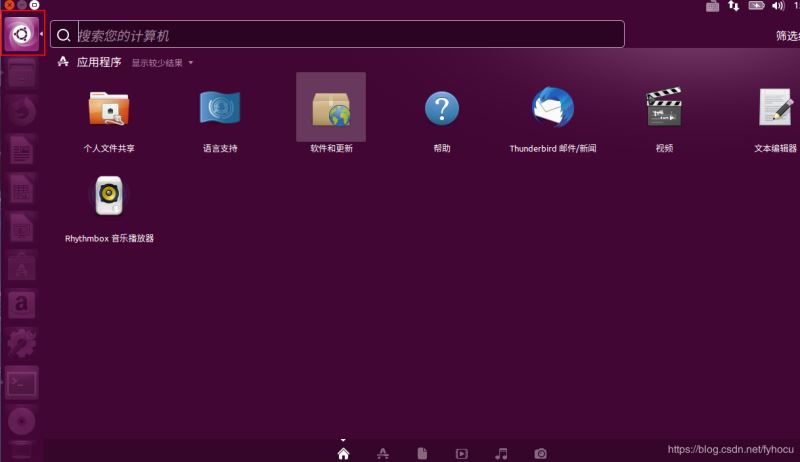Viewport: 800px width, 462px height.
Task: Open the Ubuntu Dash home button
Action: point(22,34)
